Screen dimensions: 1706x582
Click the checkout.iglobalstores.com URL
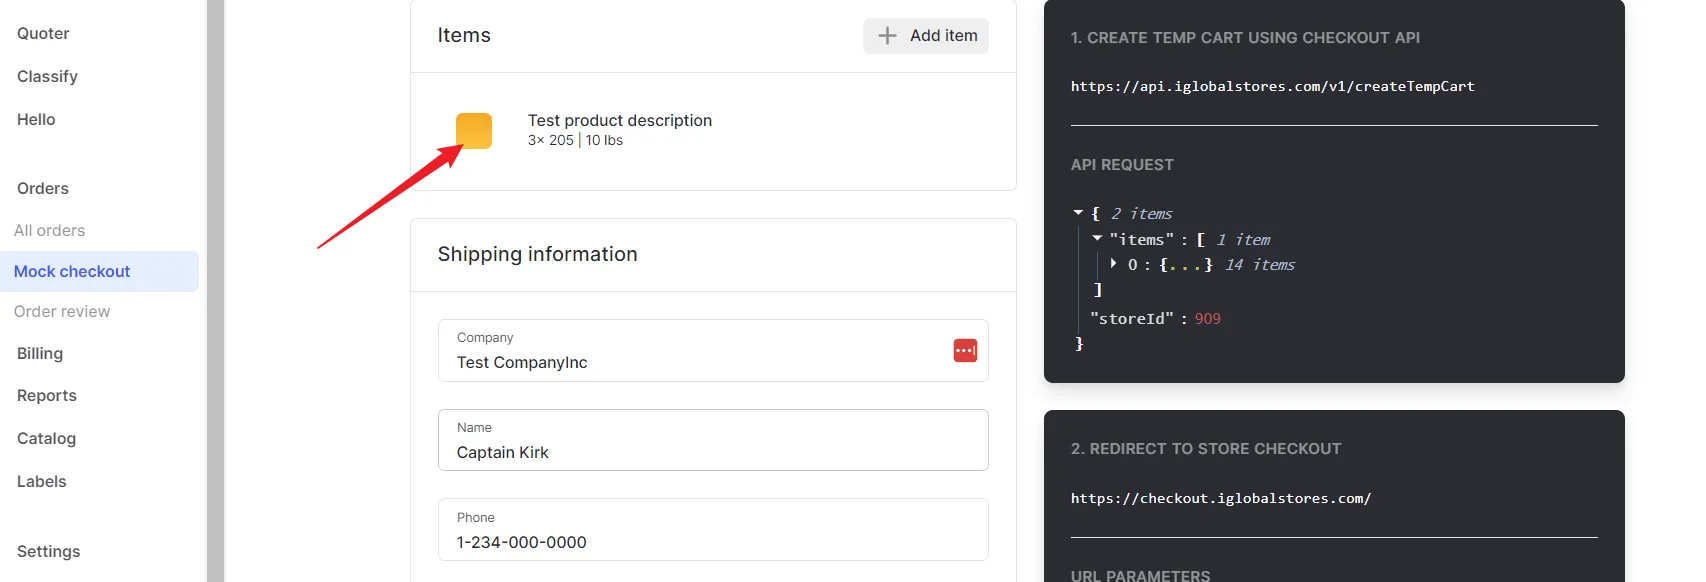pos(1221,498)
